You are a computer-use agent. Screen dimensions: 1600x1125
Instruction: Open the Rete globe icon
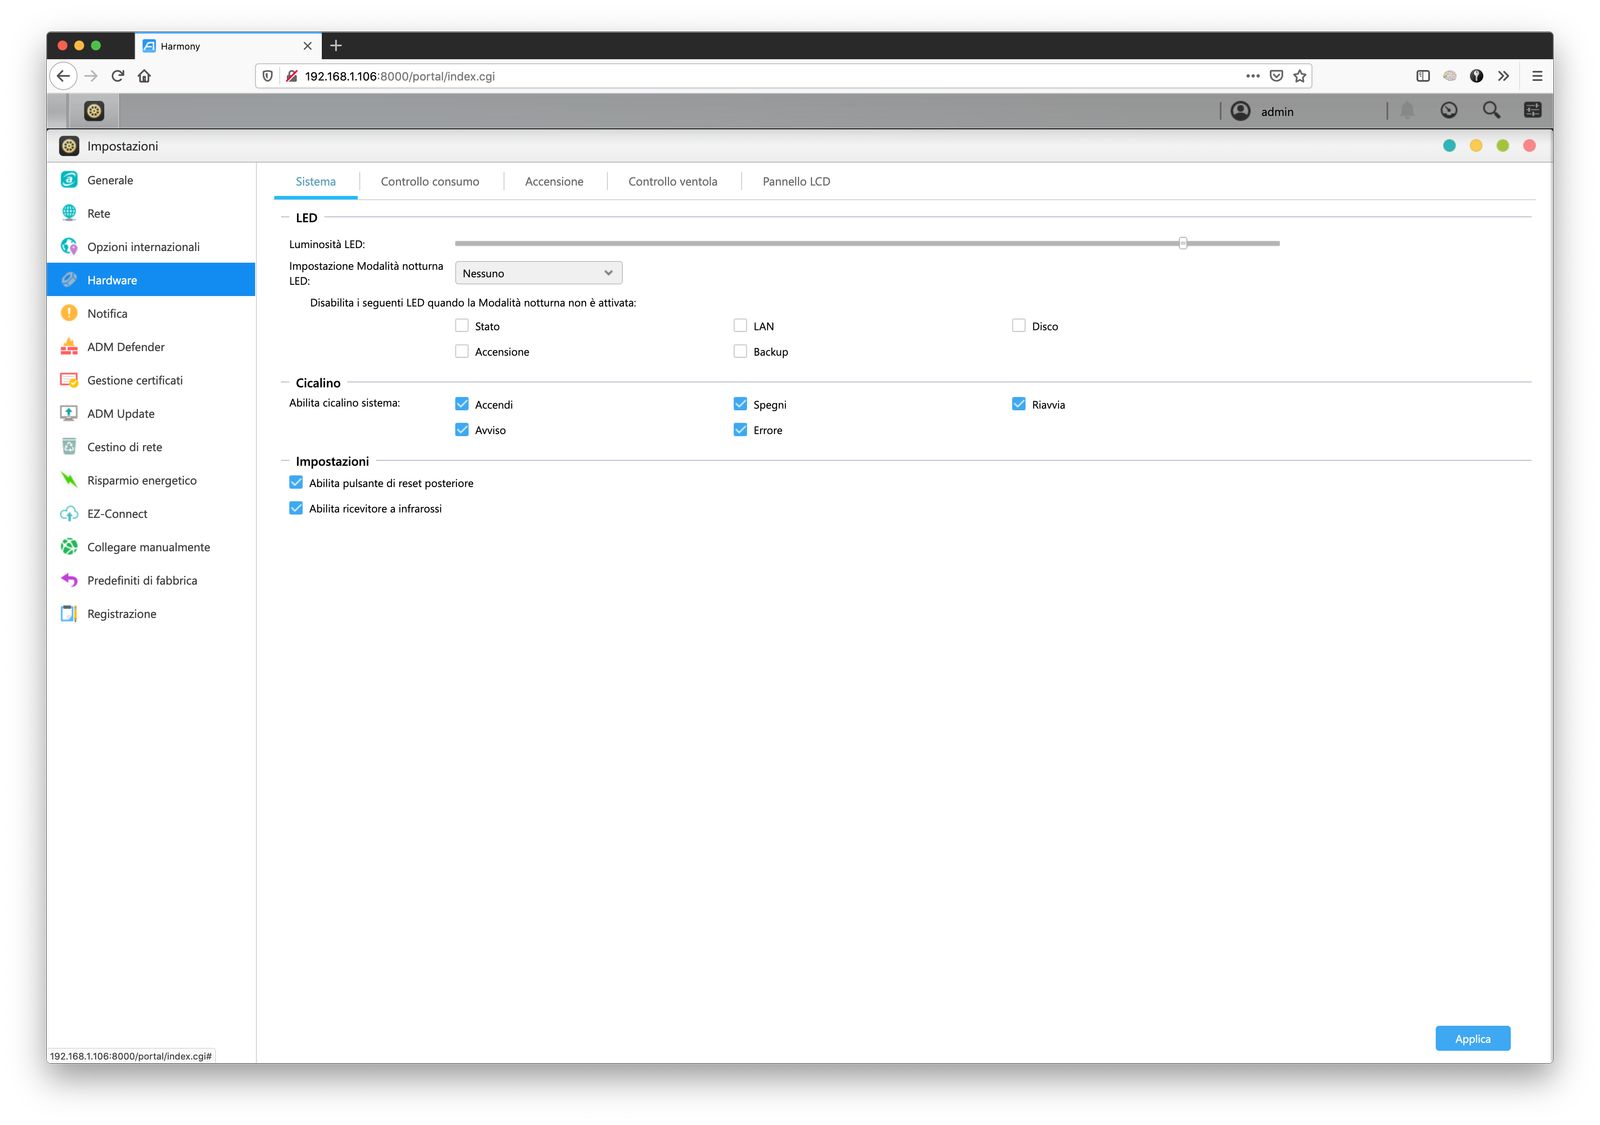click(69, 213)
